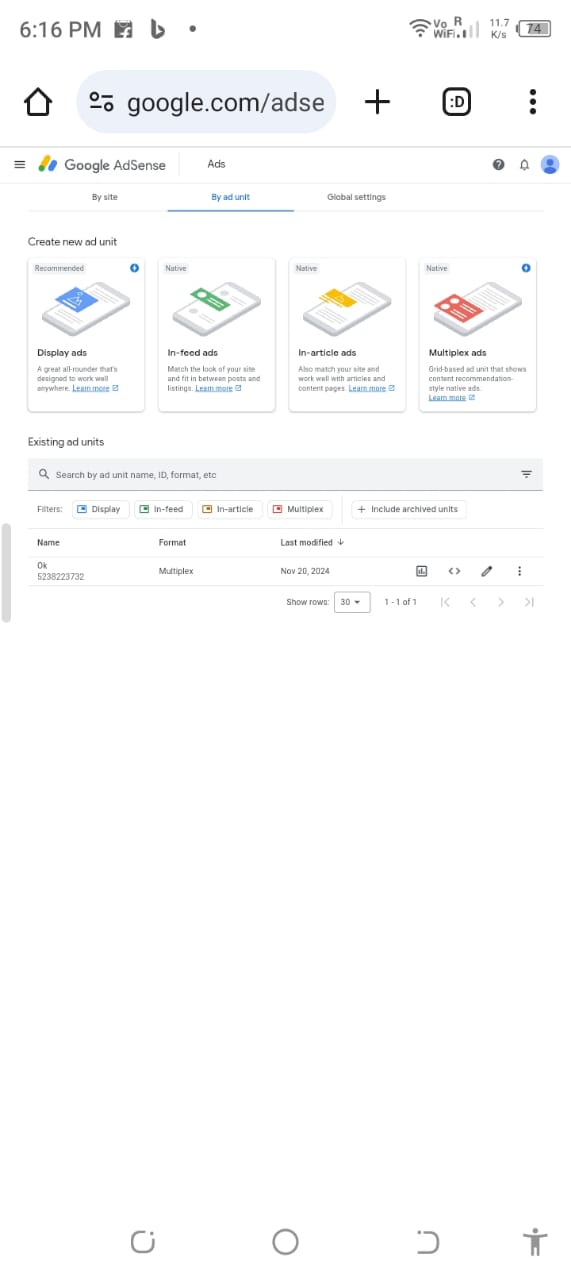This screenshot has width=571, height=1280.
Task: Jump to the first page of rows
Action: pyautogui.click(x=445, y=602)
